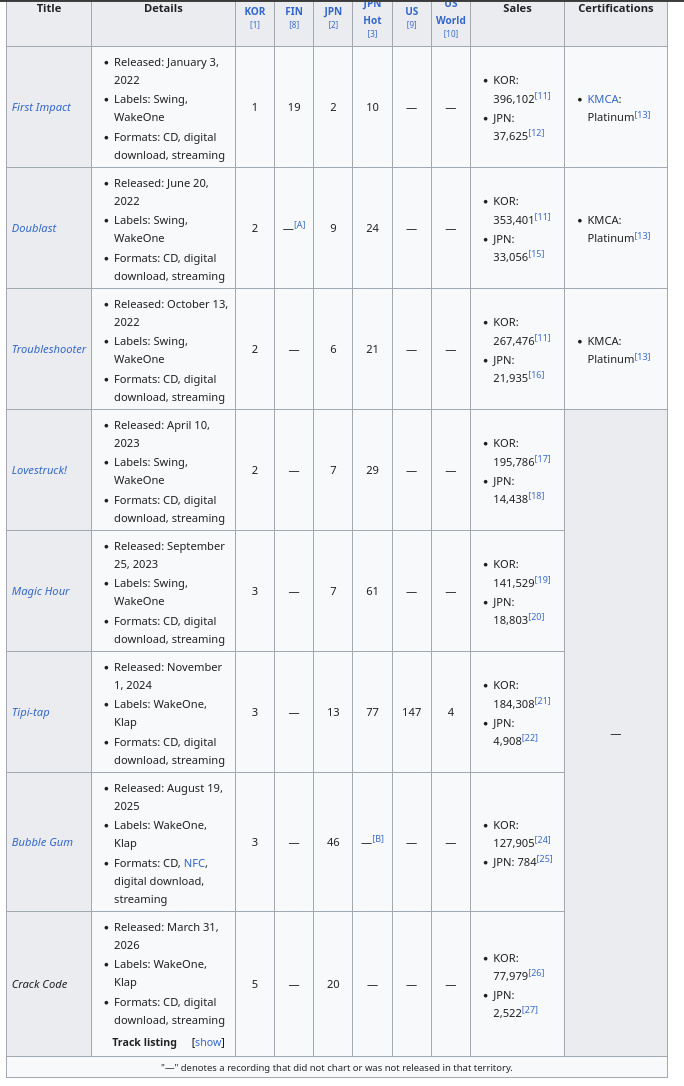Screen dimensions: 684x1086
Task: Open the Troubleshooter album link
Action: (48, 350)
